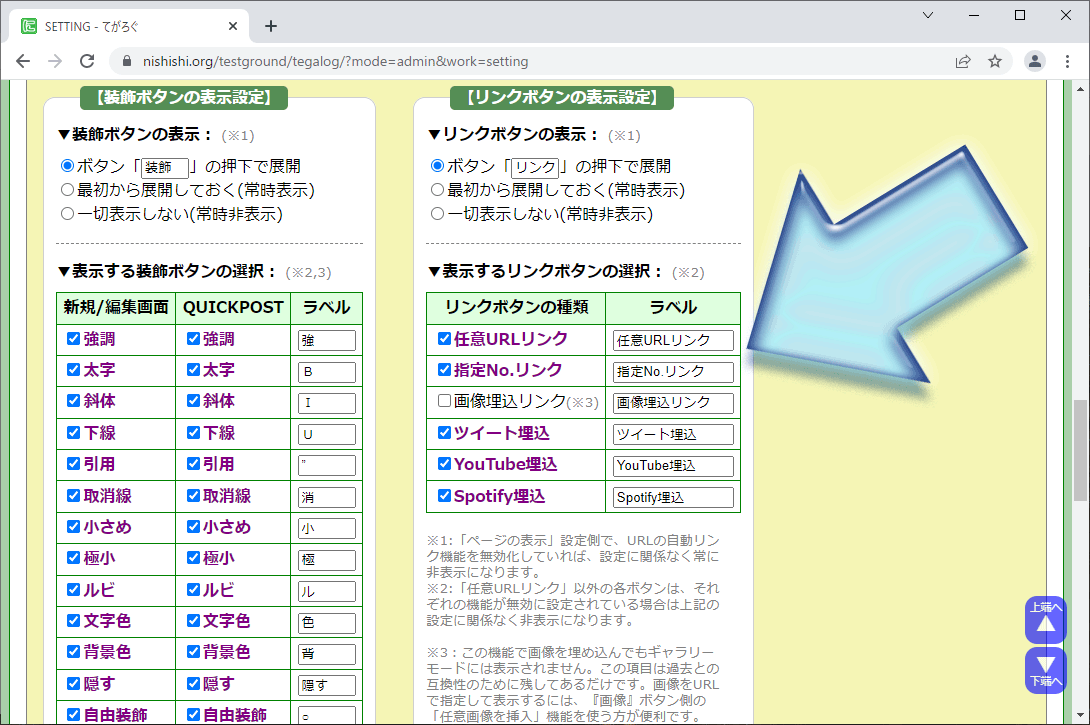Select the SETTING - てがろぐ tab
Image resolution: width=1090 pixels, height=725 pixels.
click(129, 26)
